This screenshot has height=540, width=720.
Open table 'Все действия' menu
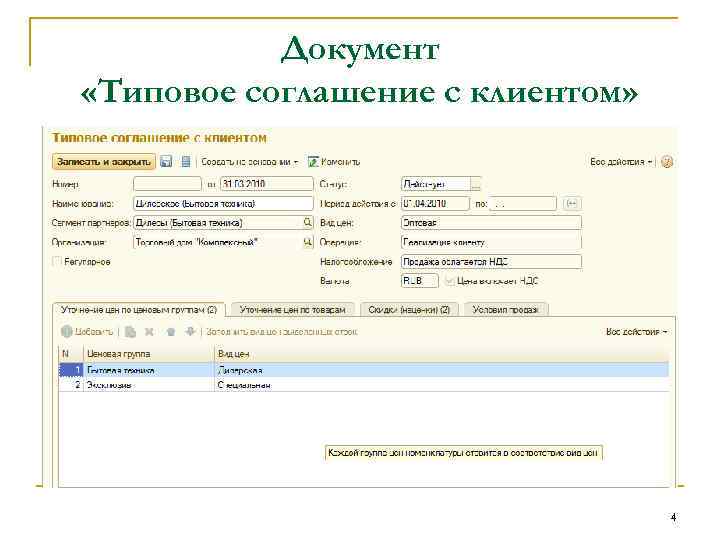point(636,332)
